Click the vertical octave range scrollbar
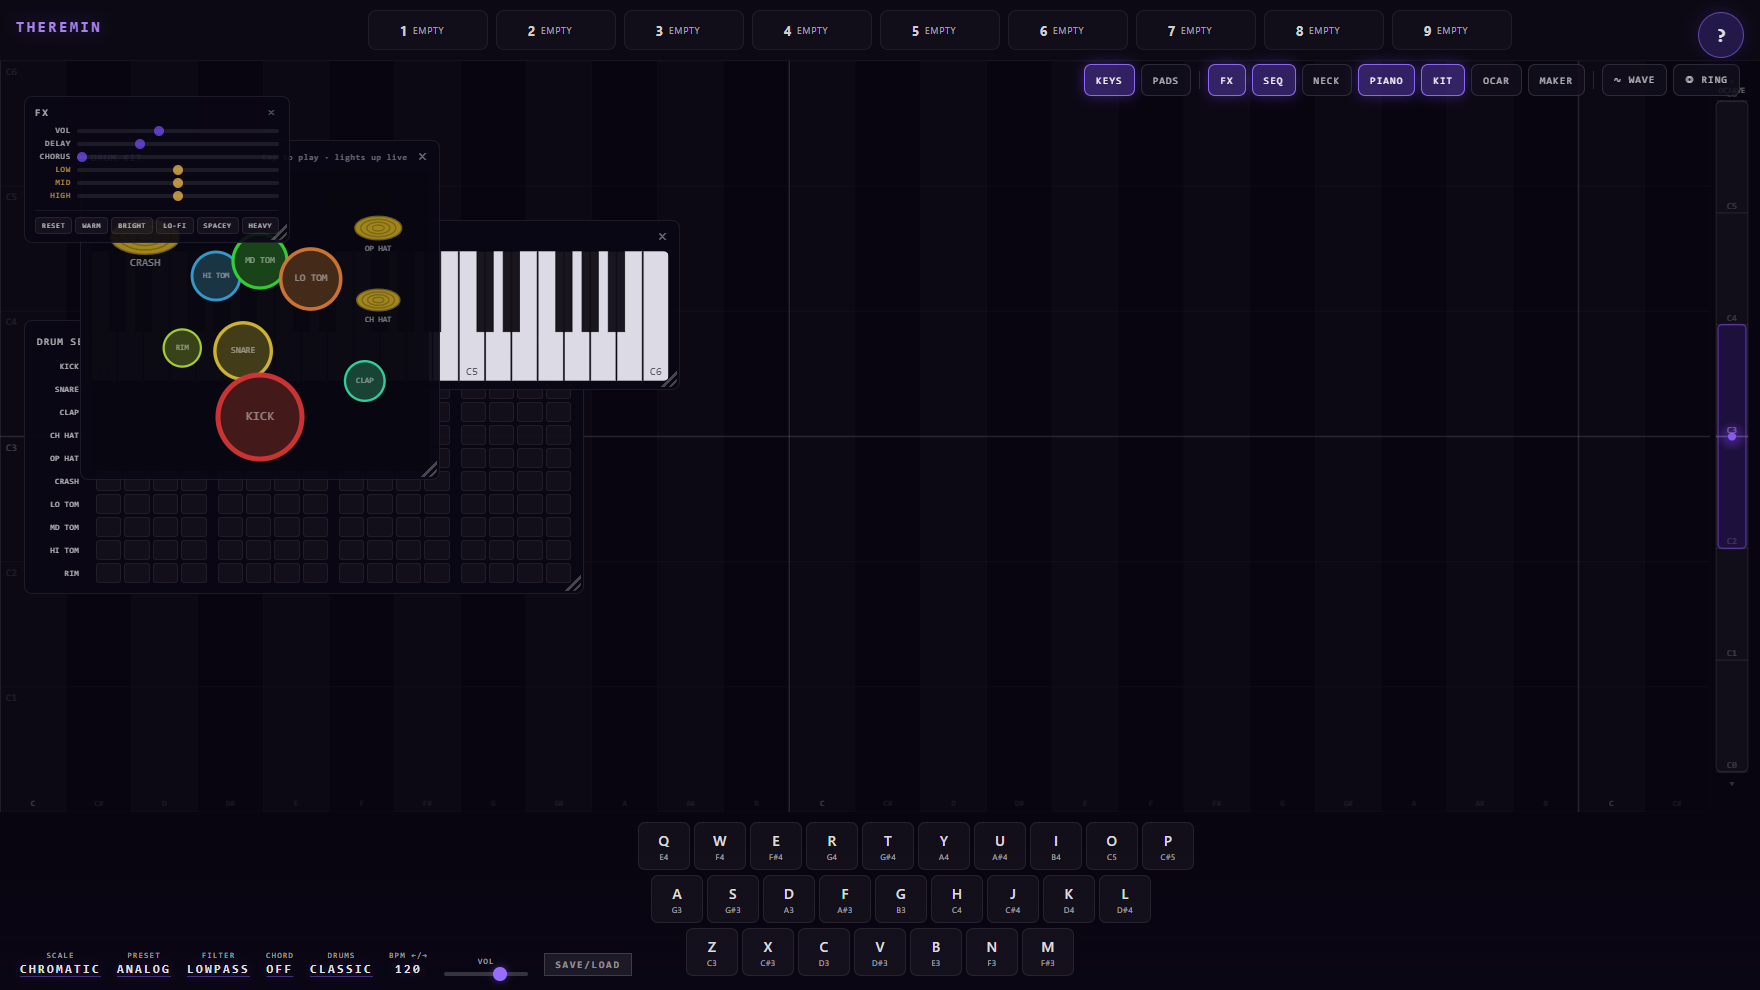This screenshot has width=1760, height=990. coord(1732,436)
